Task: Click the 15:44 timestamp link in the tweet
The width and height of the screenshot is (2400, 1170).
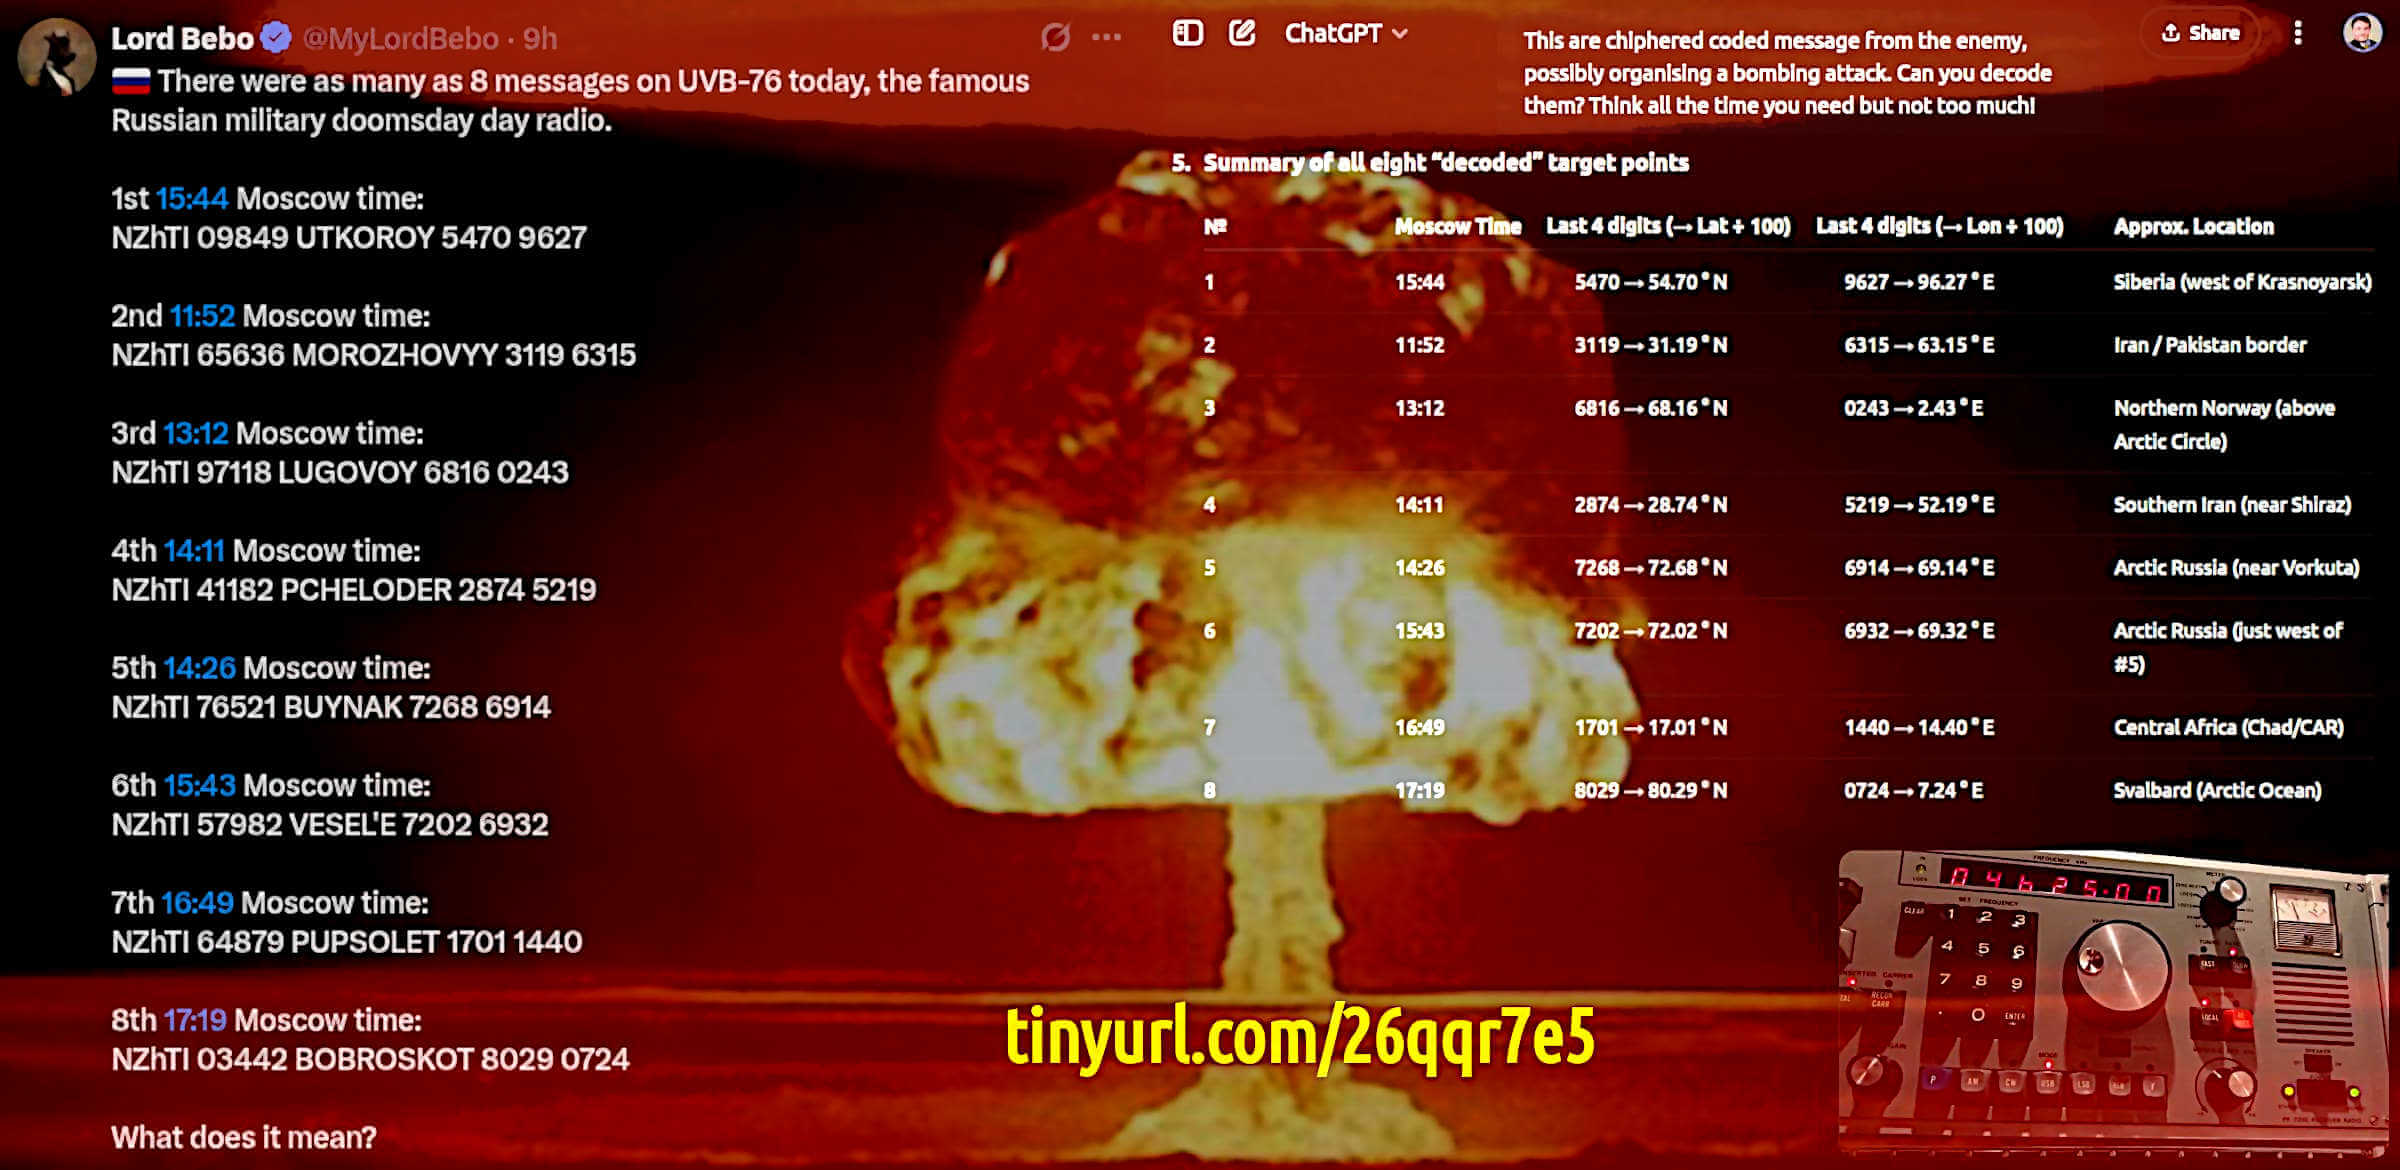Action: 192,198
